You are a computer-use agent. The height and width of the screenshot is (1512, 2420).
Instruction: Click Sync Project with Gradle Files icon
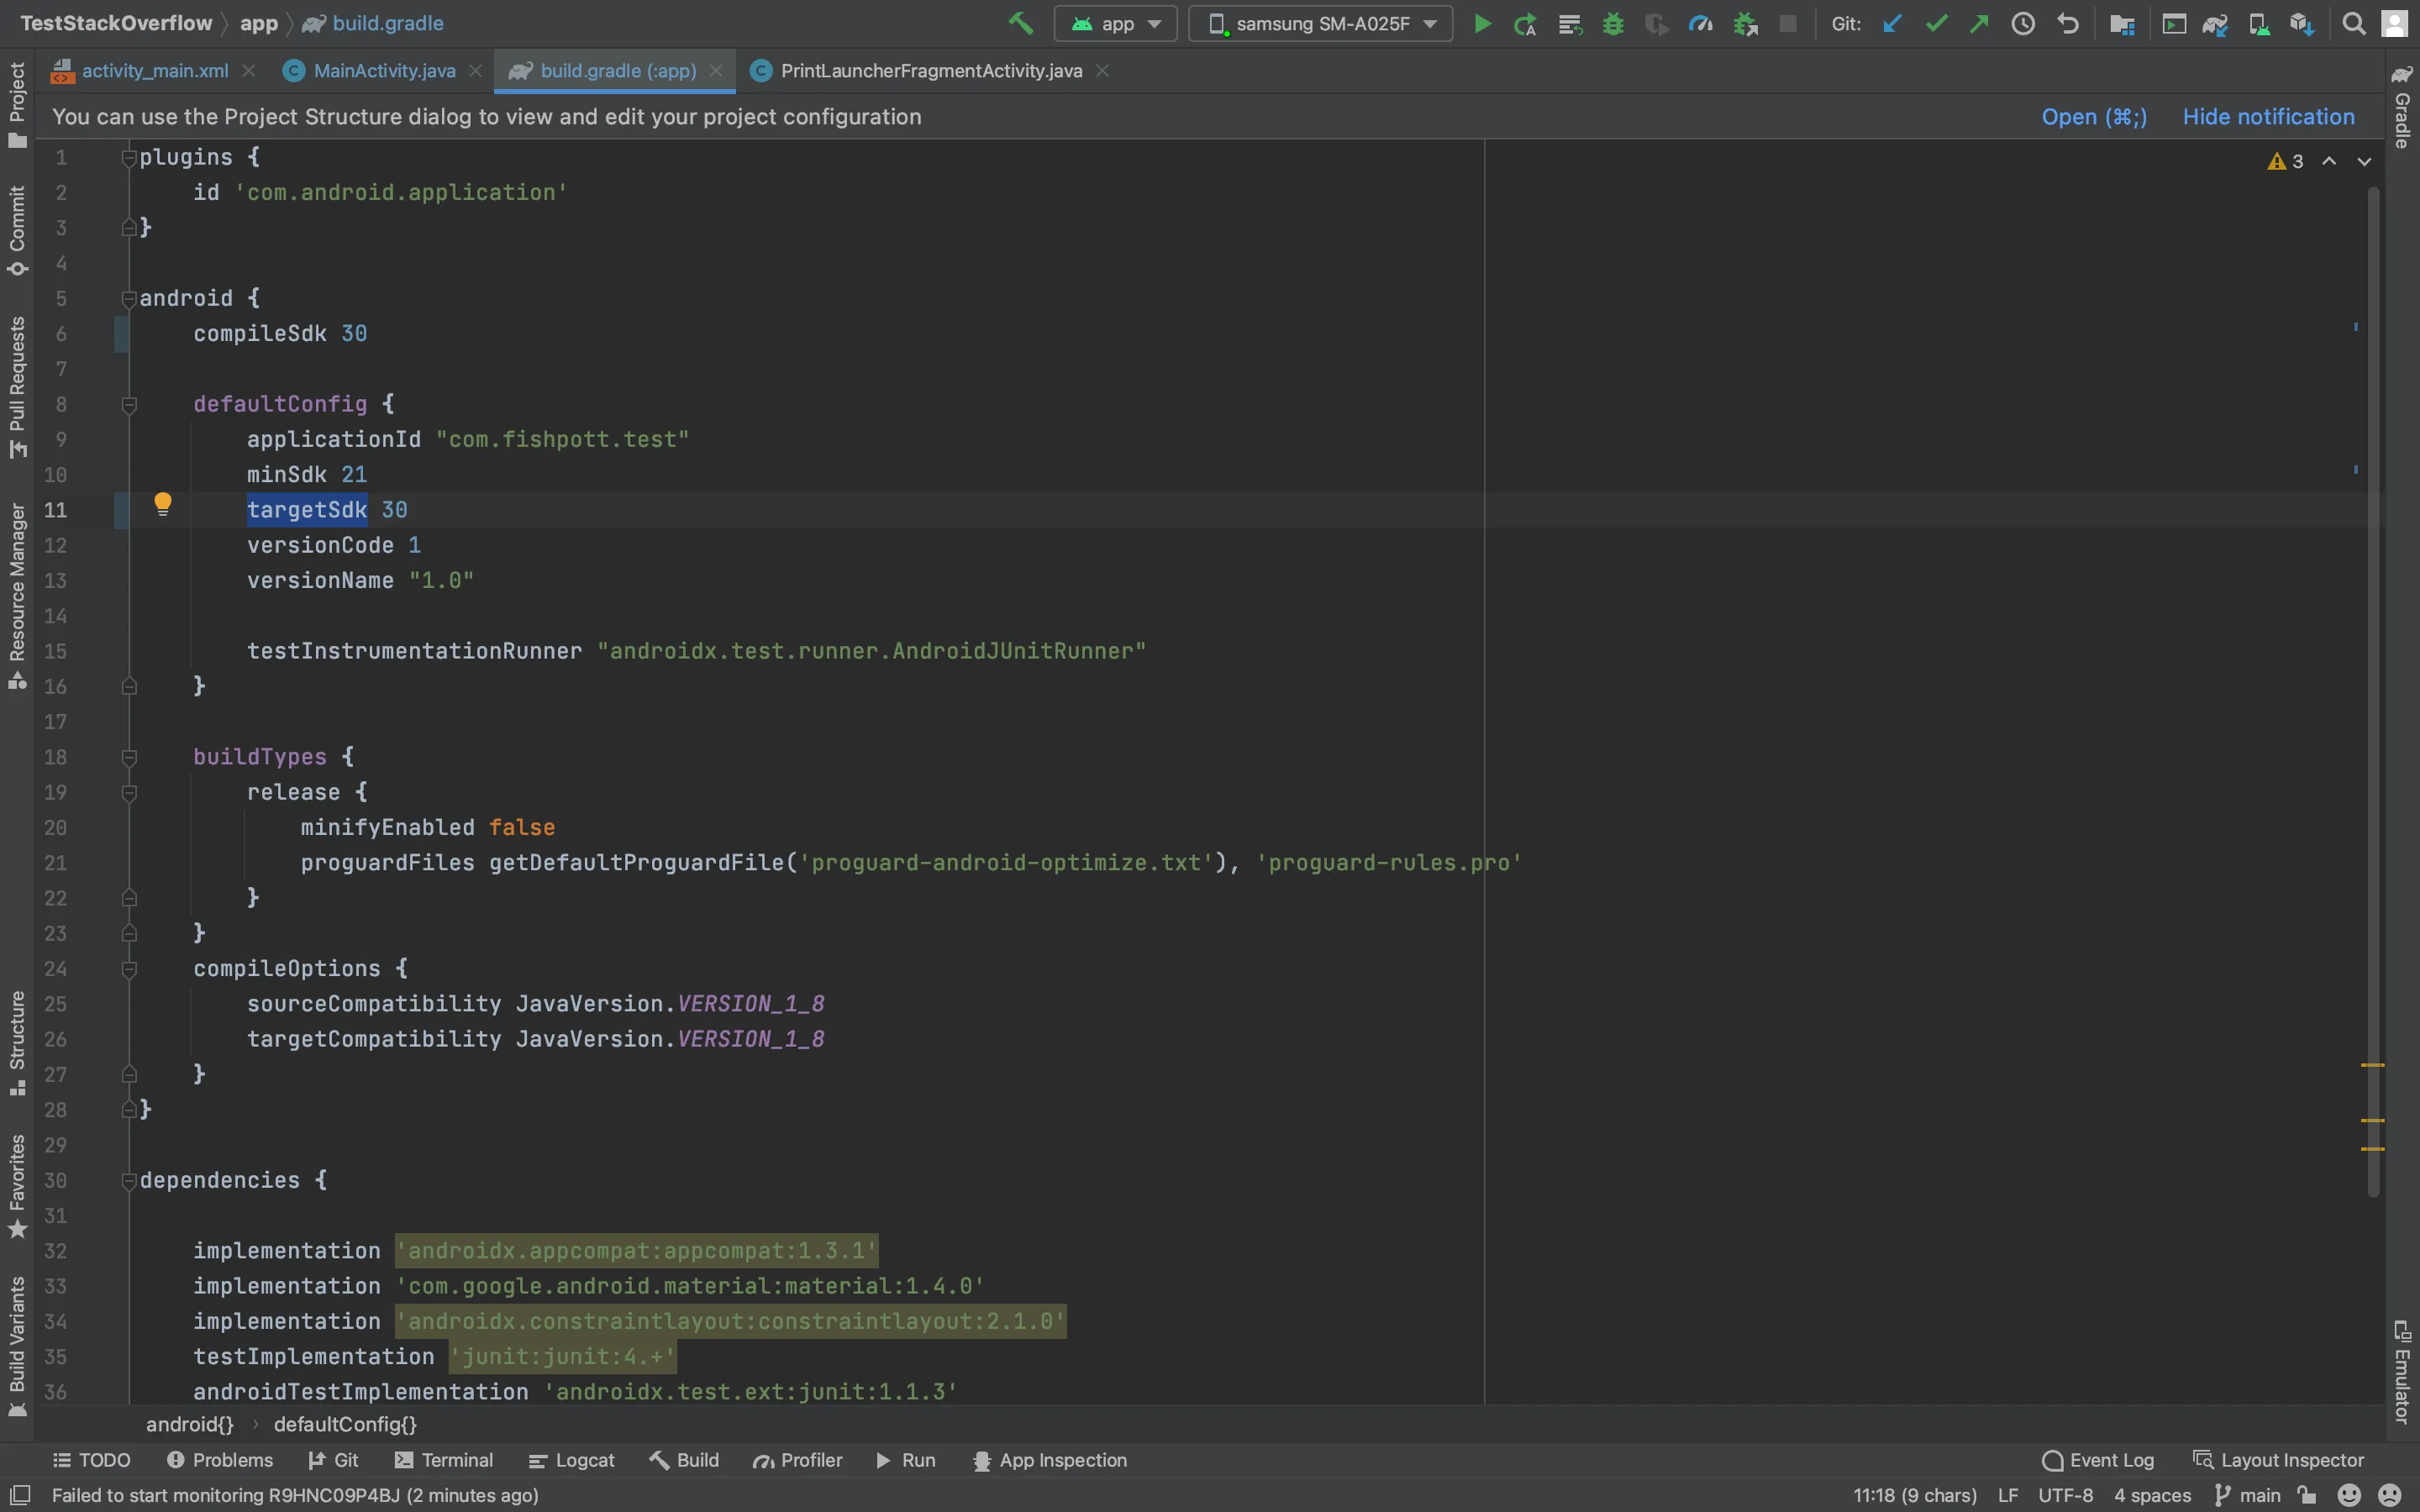pos(2215,24)
